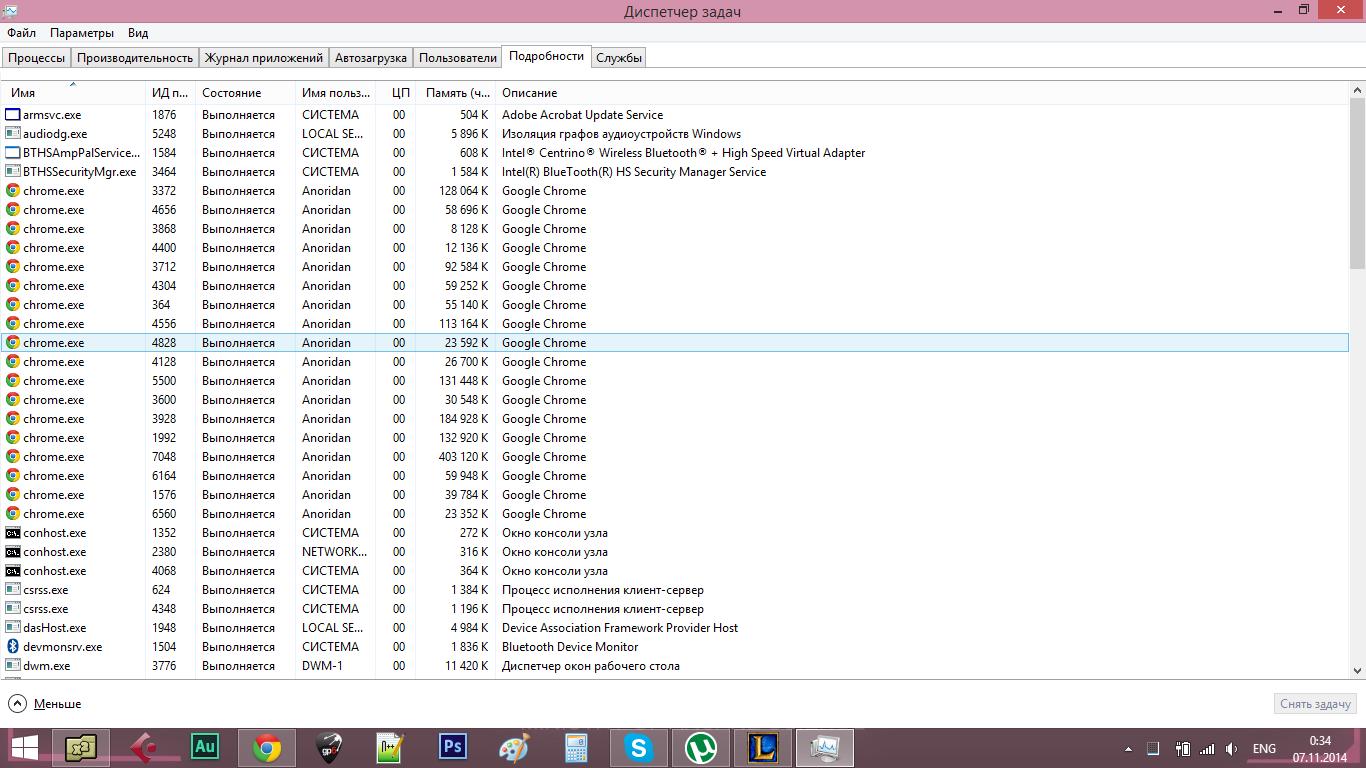Sort by the Память column header
Image resolution: width=1366 pixels, height=768 pixels.
pyautogui.click(x=455, y=93)
